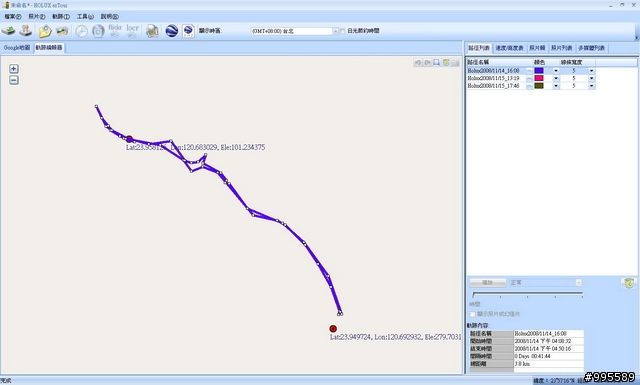This screenshot has width=640, height=385.
Task: Open color dropdown for Holux2008/11/14_16:08
Action: point(556,71)
